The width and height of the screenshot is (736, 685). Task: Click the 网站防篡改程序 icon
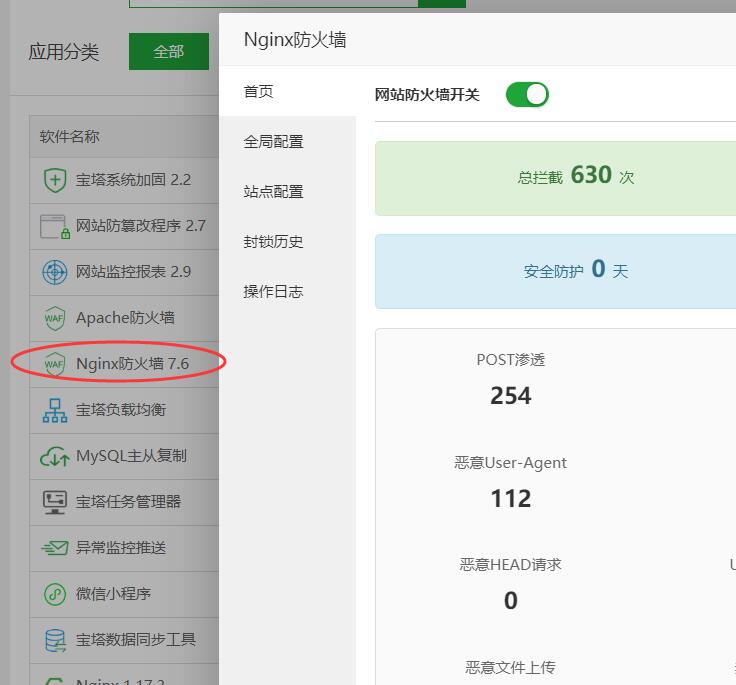(54, 226)
